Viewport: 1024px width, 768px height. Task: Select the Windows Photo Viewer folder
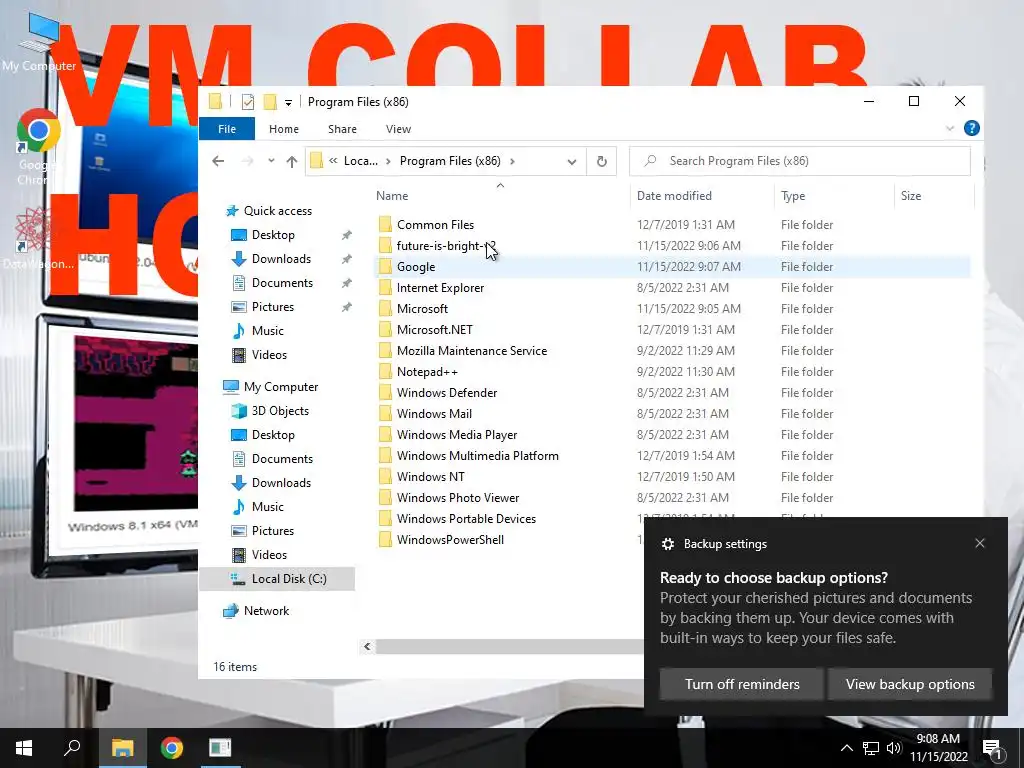pos(458,498)
